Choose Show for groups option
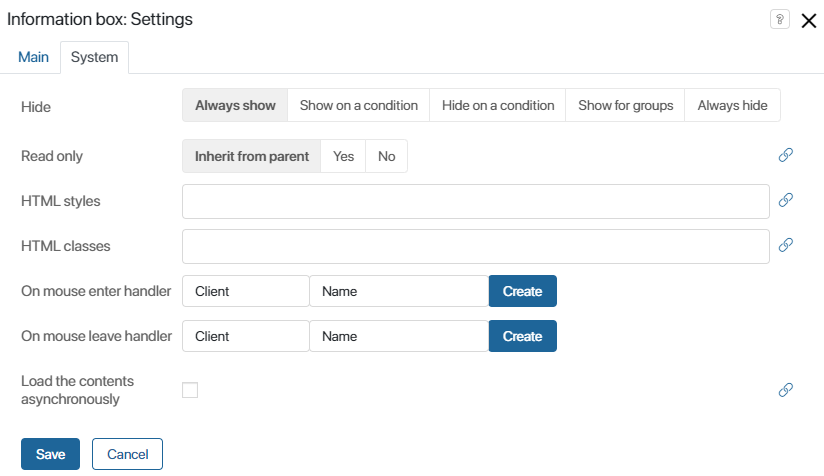 pyautogui.click(x=625, y=105)
